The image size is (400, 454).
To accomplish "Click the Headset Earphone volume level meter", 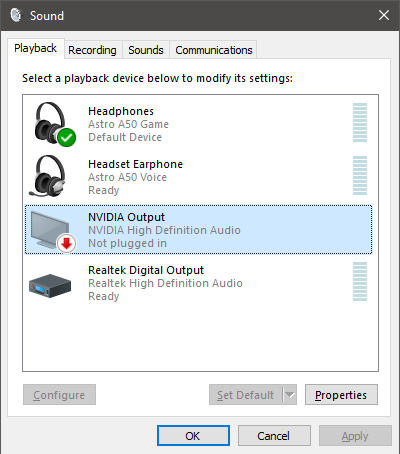I will (360, 175).
